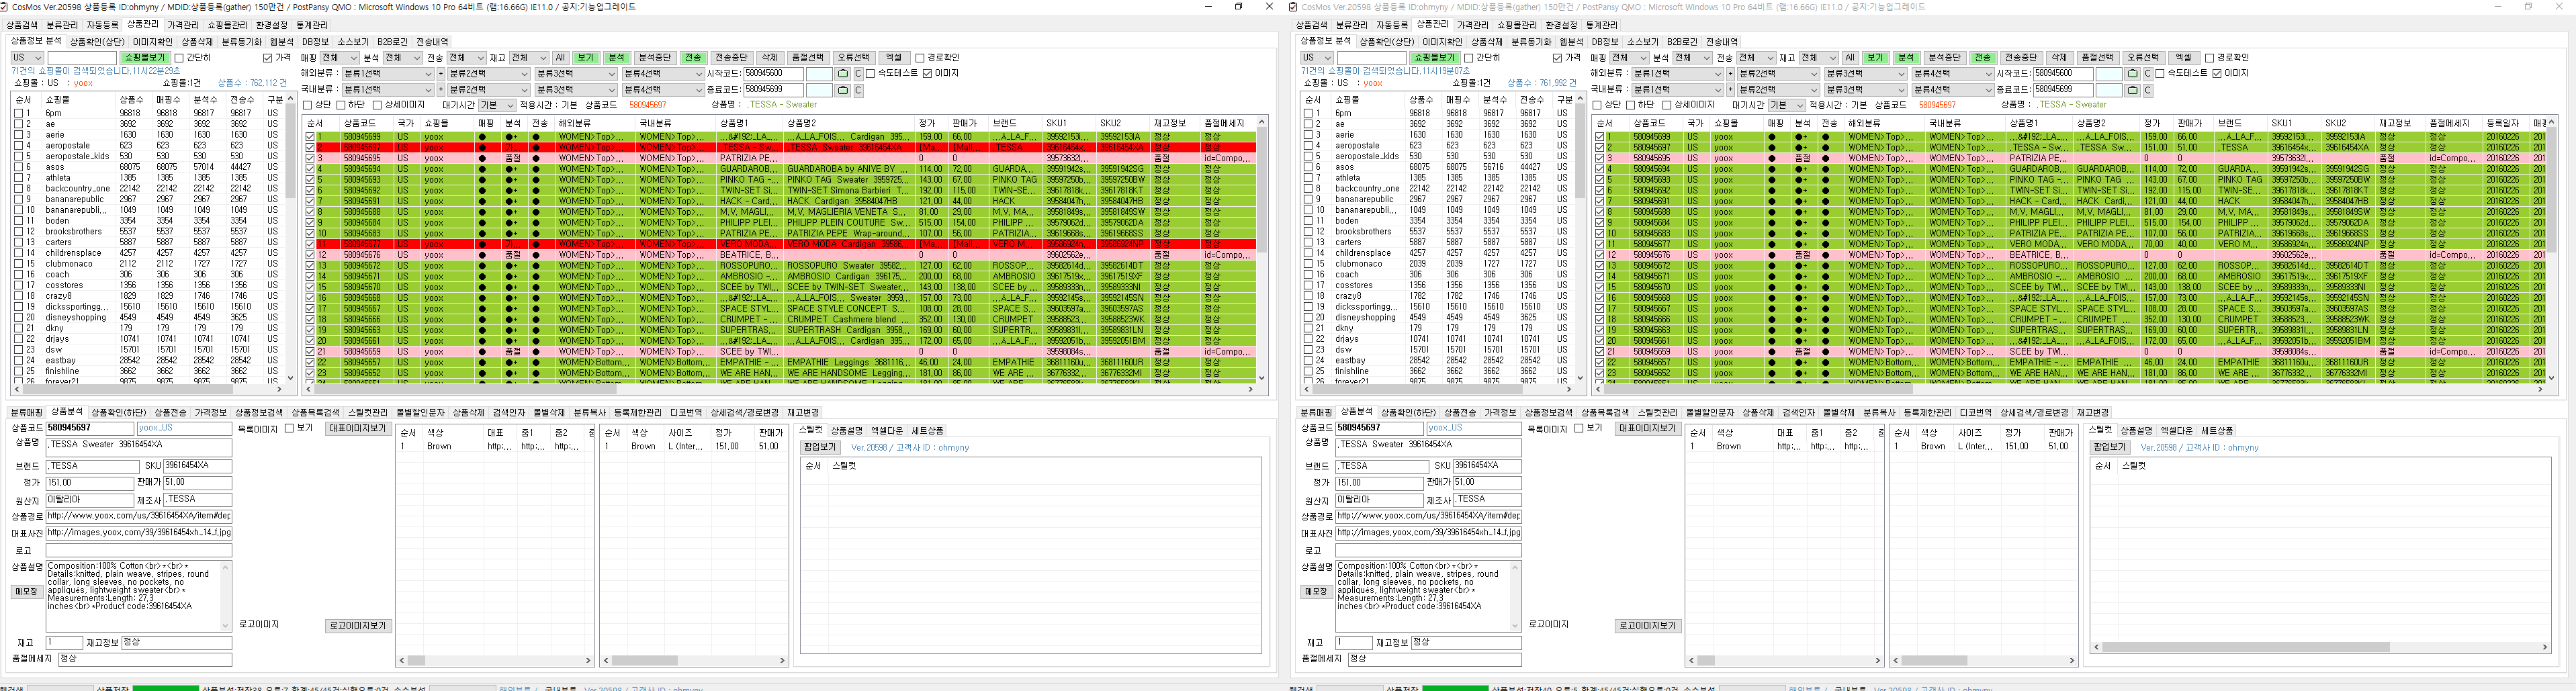
Task: Click the + button on 국내분류 row, left window
Action: pyautogui.click(x=441, y=90)
